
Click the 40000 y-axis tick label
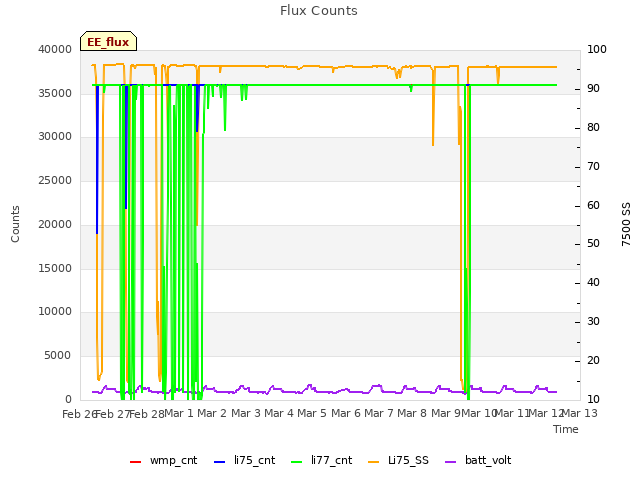pos(55,49)
